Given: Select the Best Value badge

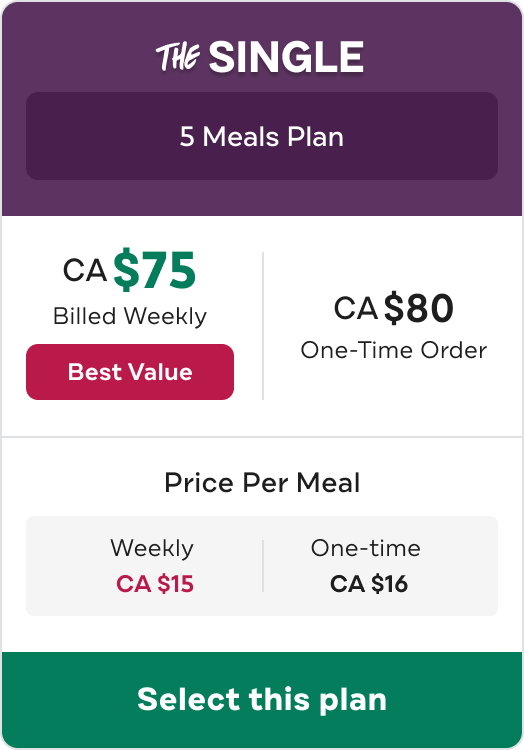Looking at the screenshot, I should point(130,372).
